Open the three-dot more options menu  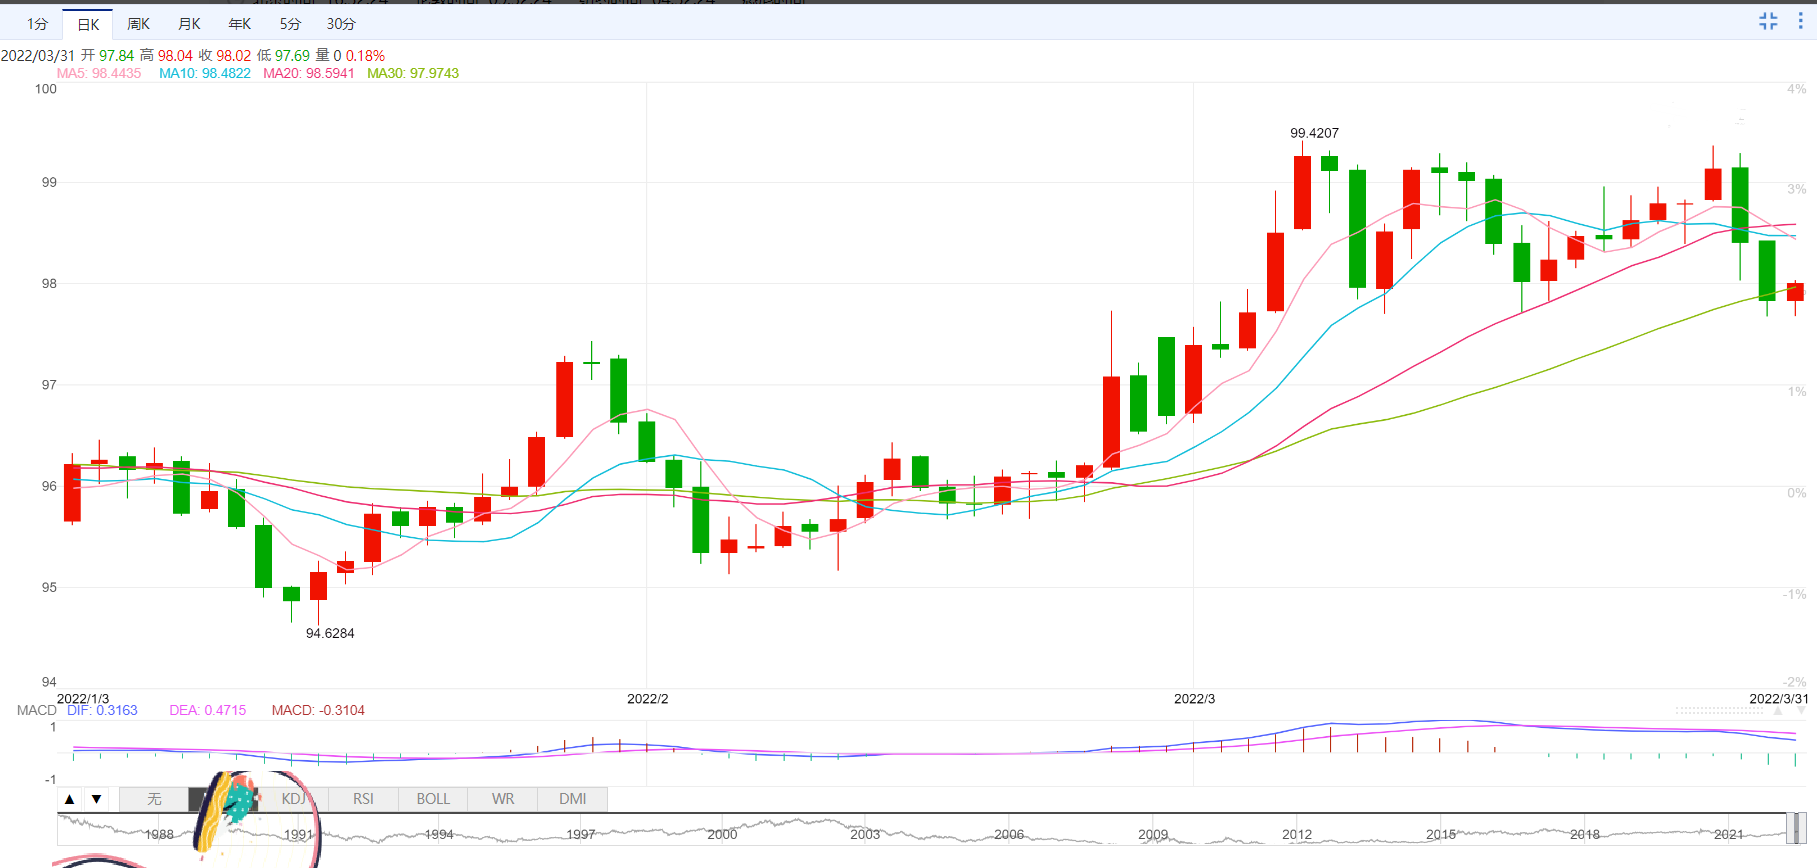(x=1800, y=21)
